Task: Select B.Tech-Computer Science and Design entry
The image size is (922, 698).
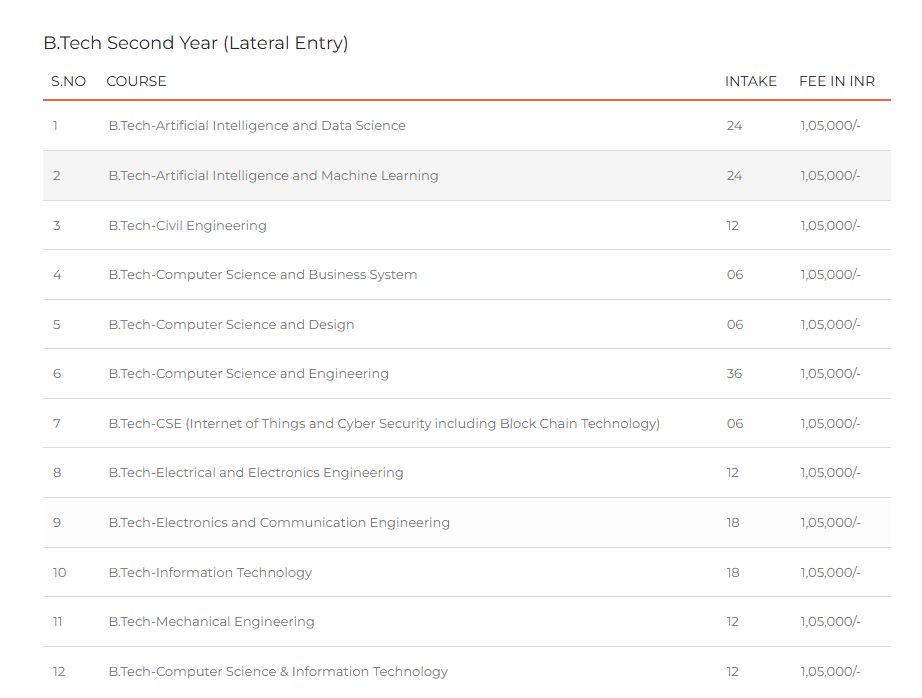Action: (x=231, y=325)
